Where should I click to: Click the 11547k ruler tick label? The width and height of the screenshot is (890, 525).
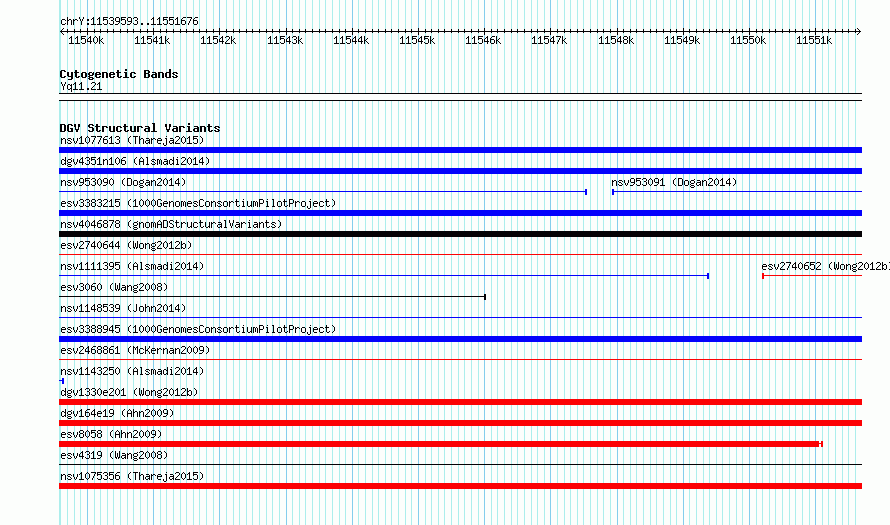(x=549, y=40)
